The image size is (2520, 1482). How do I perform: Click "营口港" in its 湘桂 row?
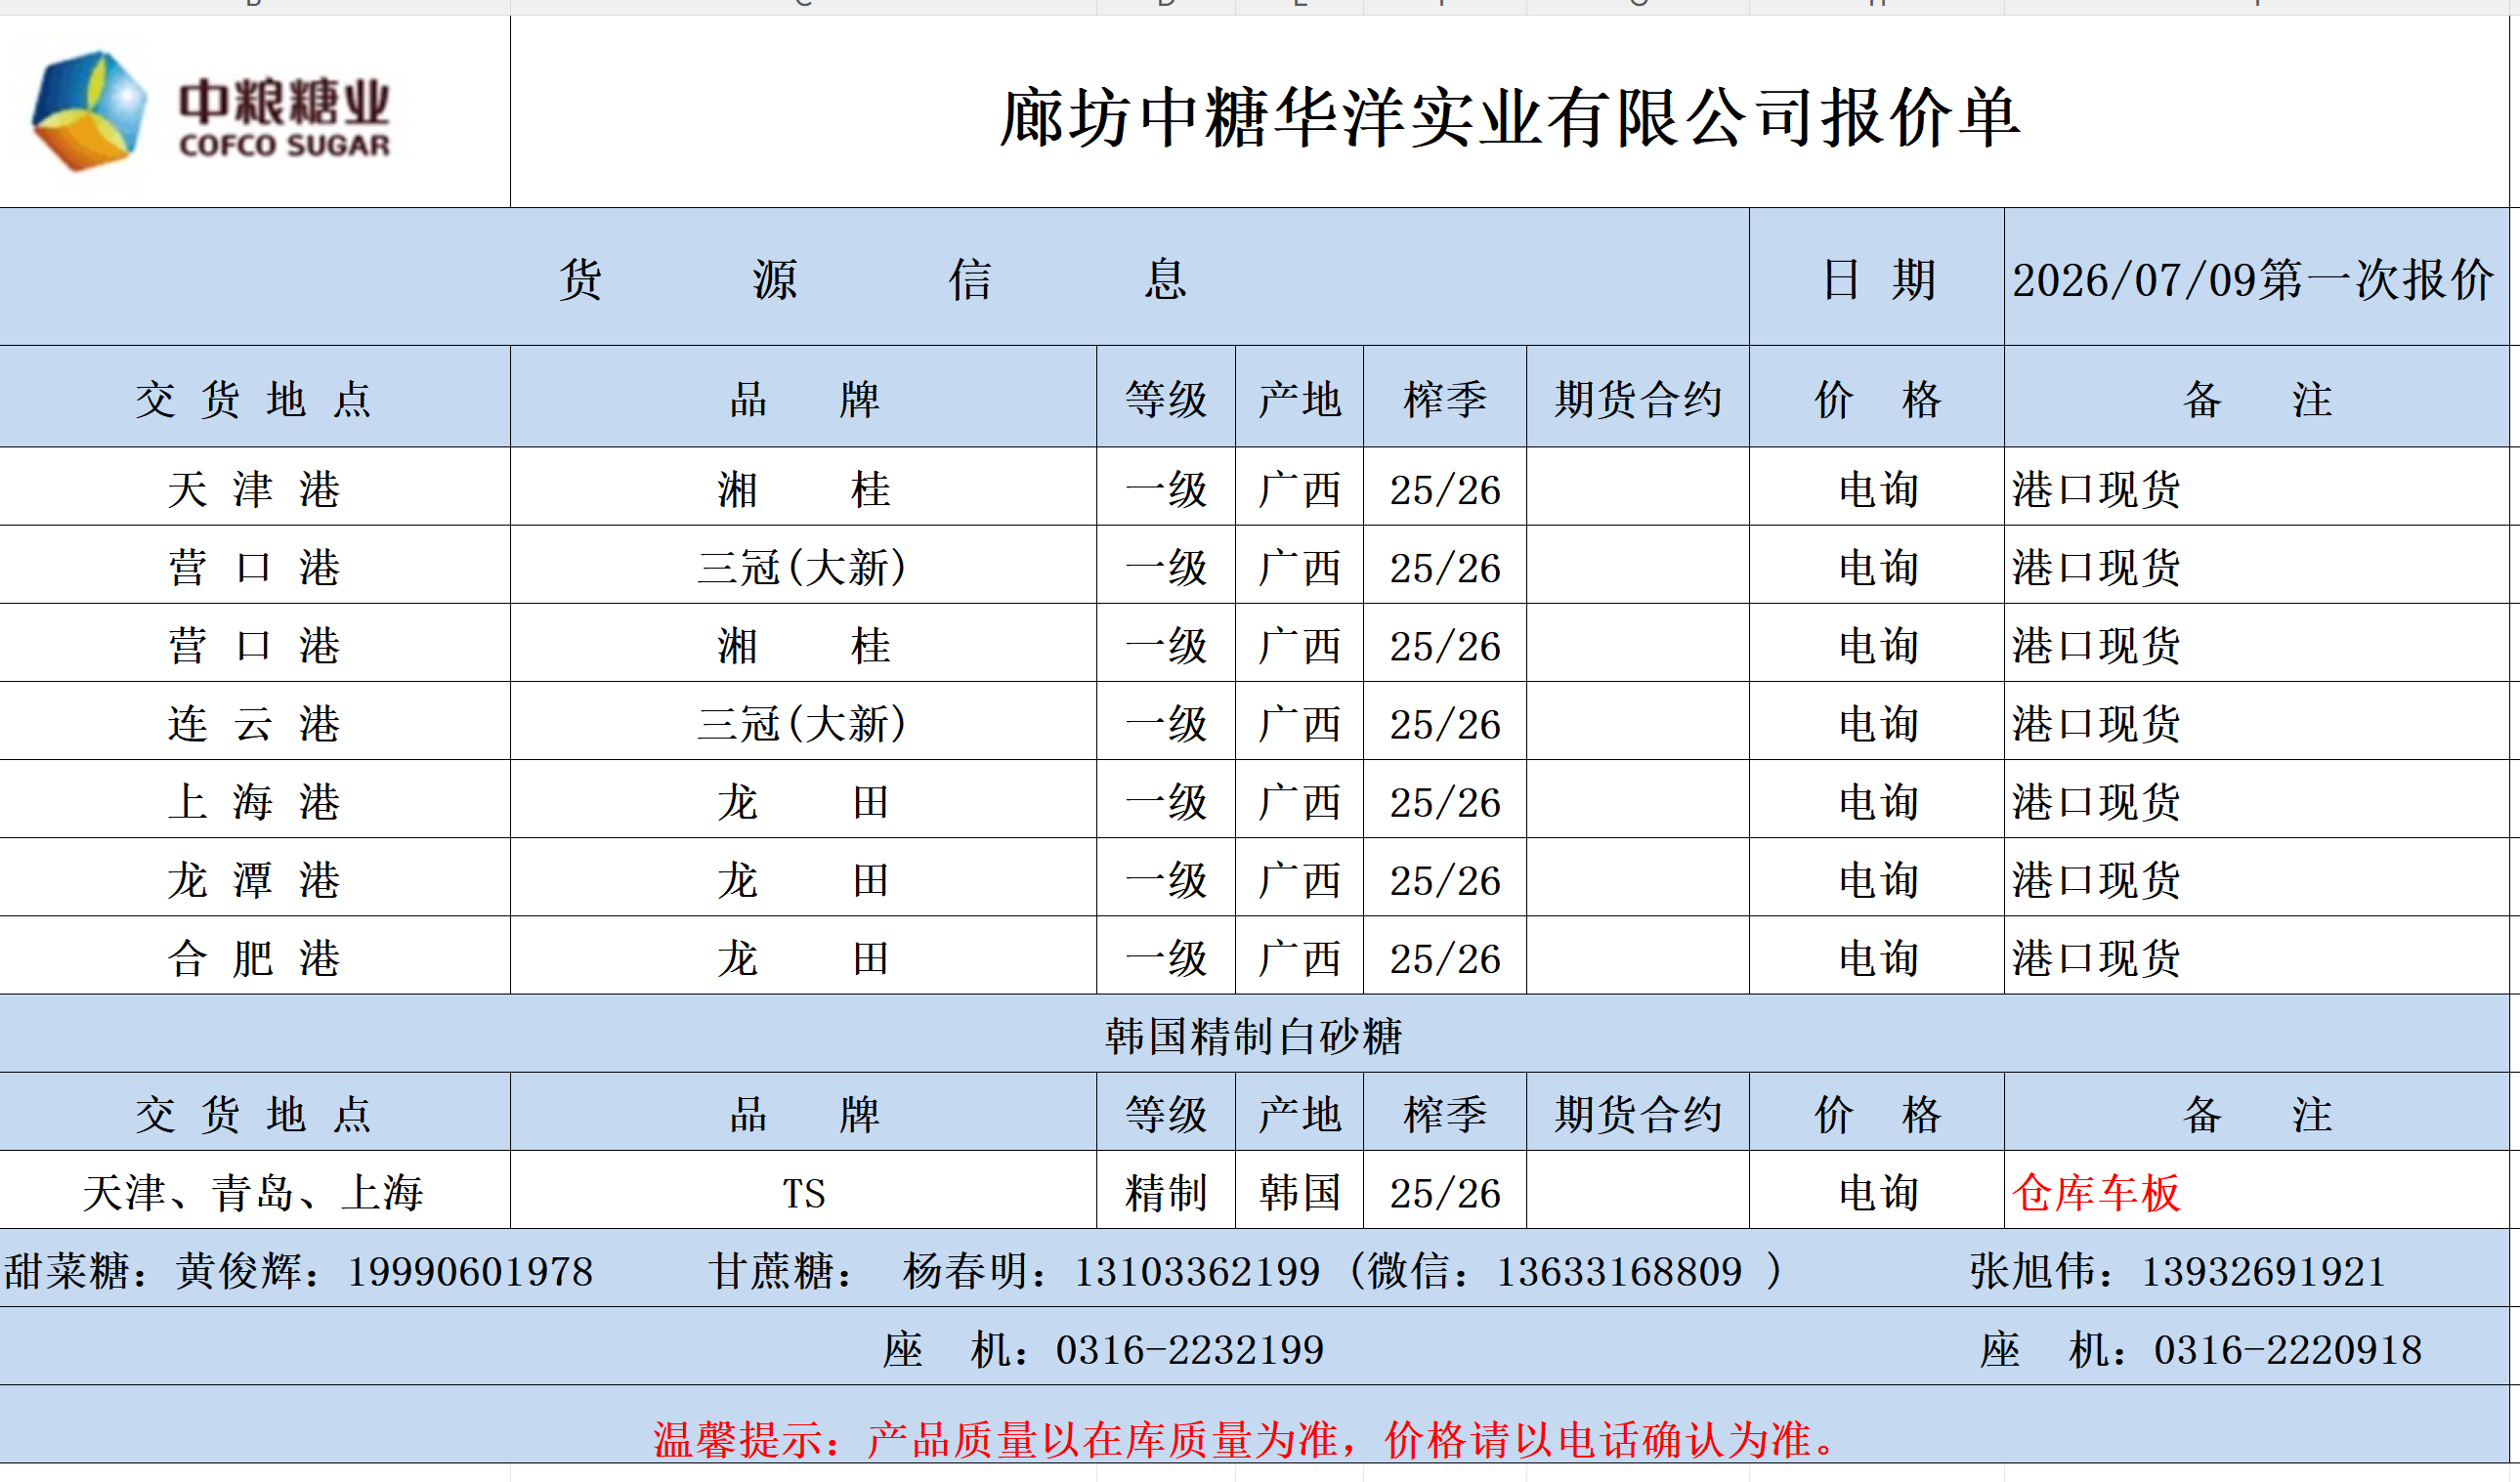click(254, 645)
